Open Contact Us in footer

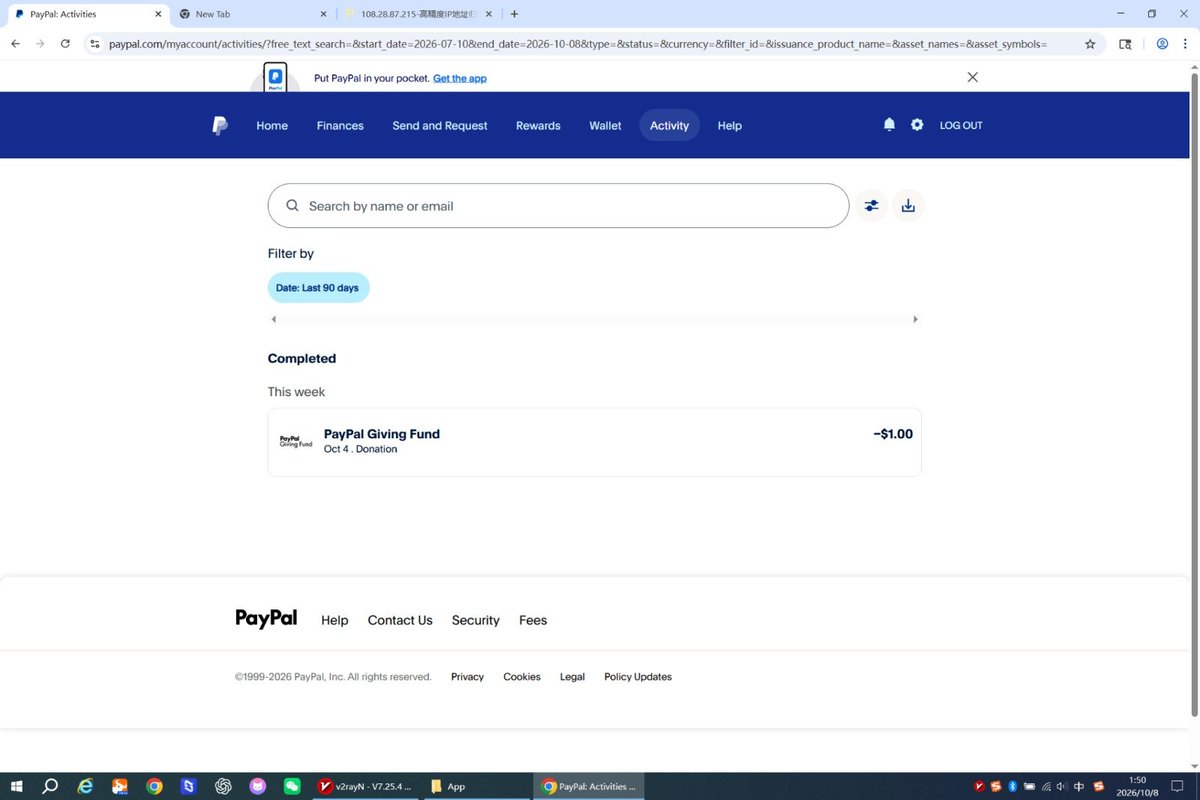(x=400, y=620)
